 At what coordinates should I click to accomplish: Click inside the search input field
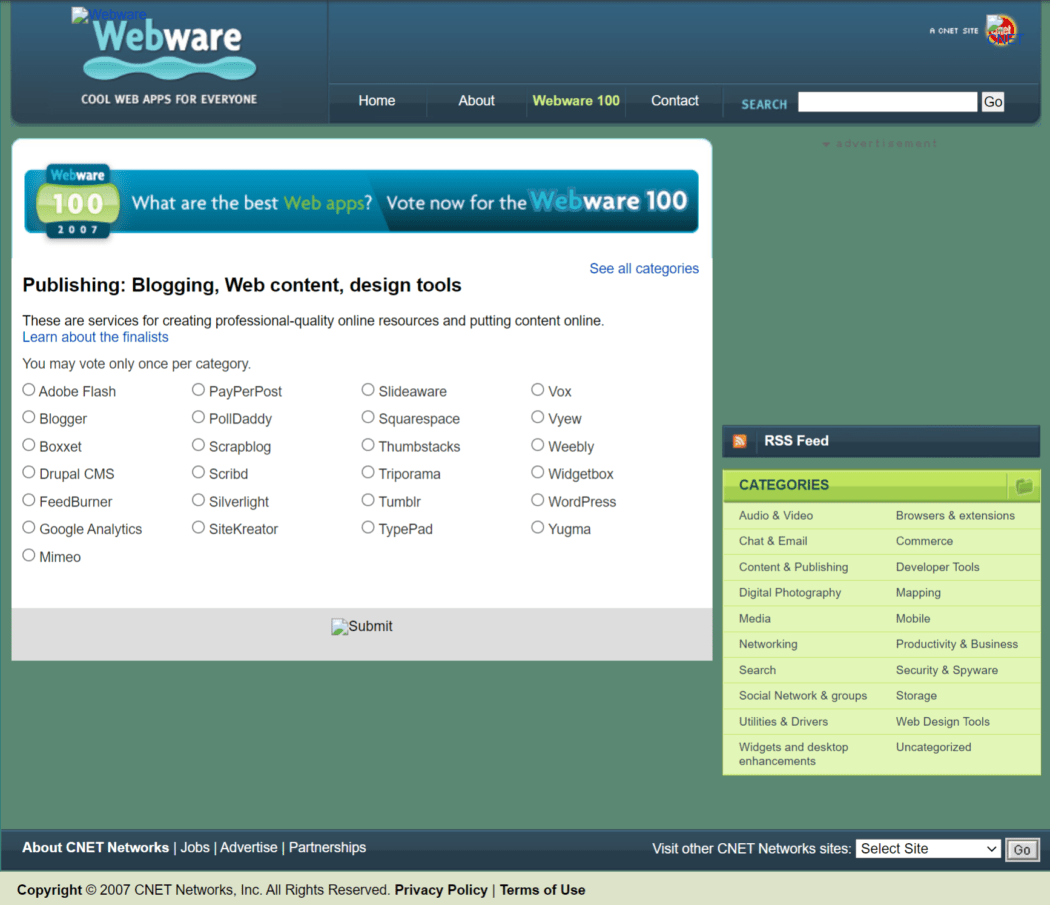[x=886, y=101]
